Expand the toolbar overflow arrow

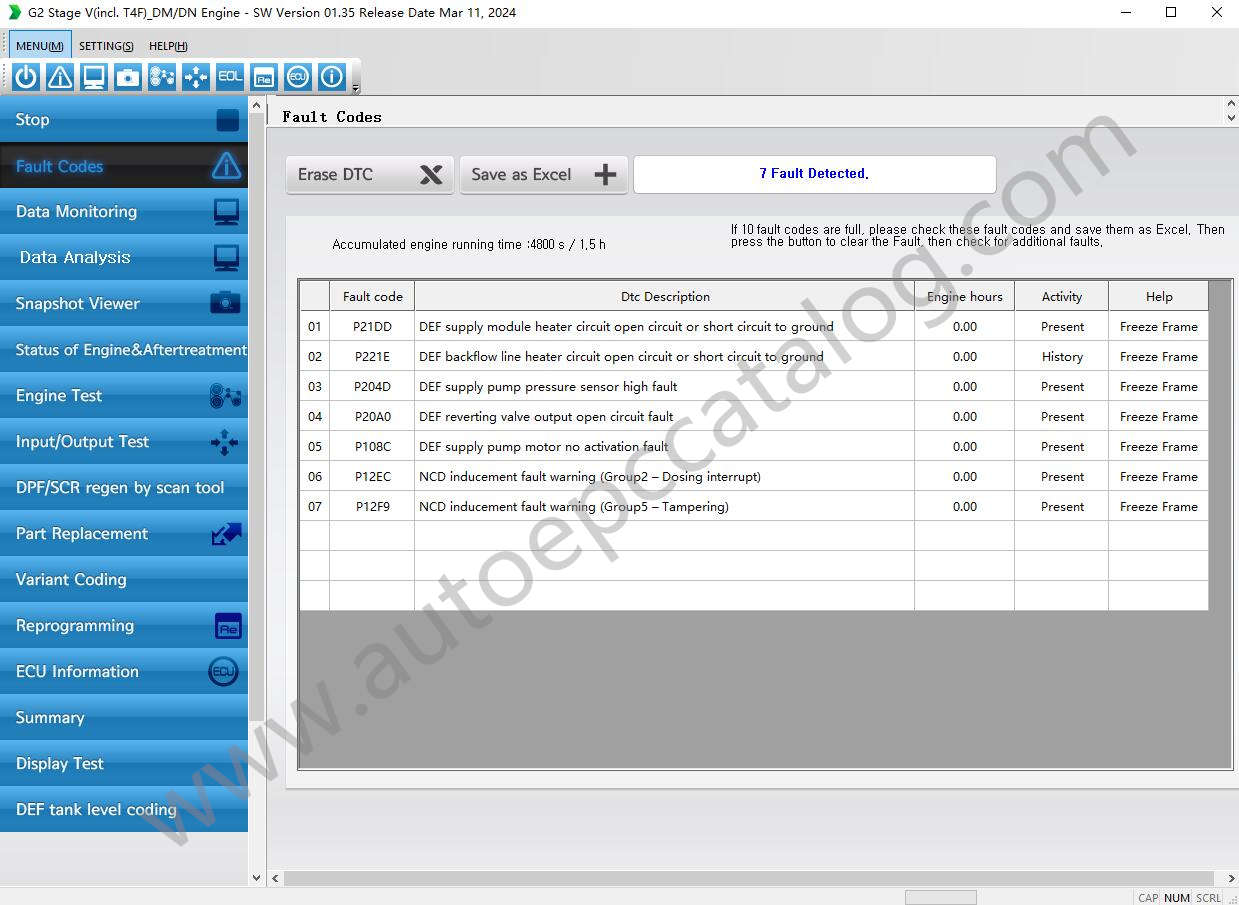355,89
